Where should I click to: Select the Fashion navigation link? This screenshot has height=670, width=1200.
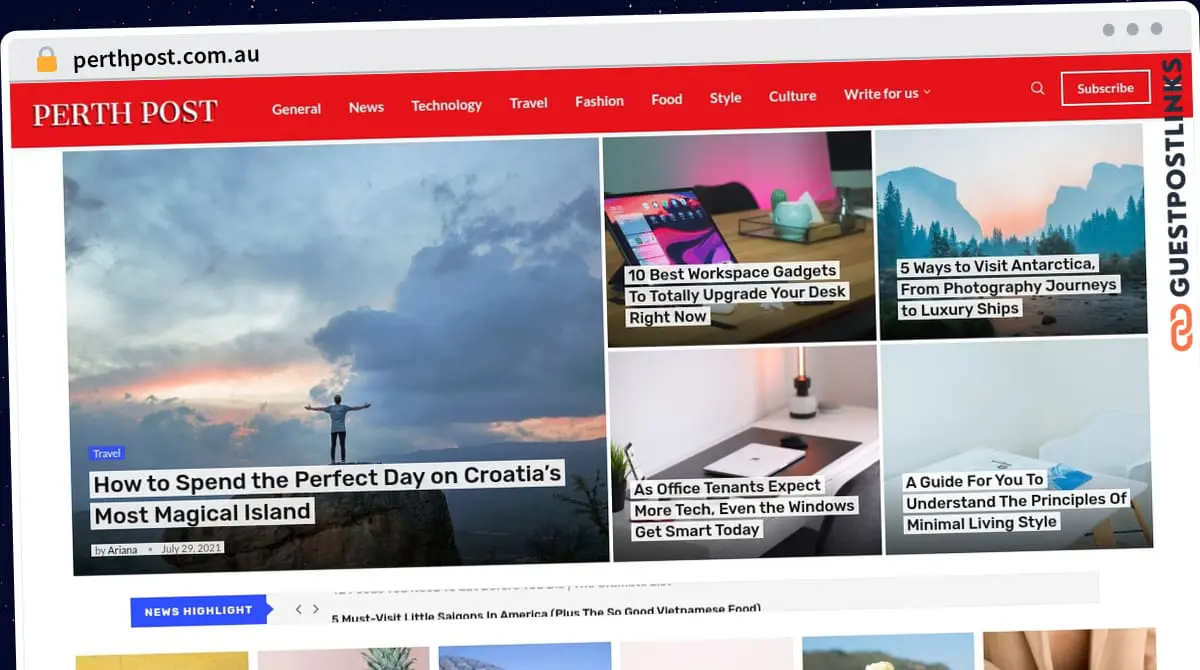point(599,101)
